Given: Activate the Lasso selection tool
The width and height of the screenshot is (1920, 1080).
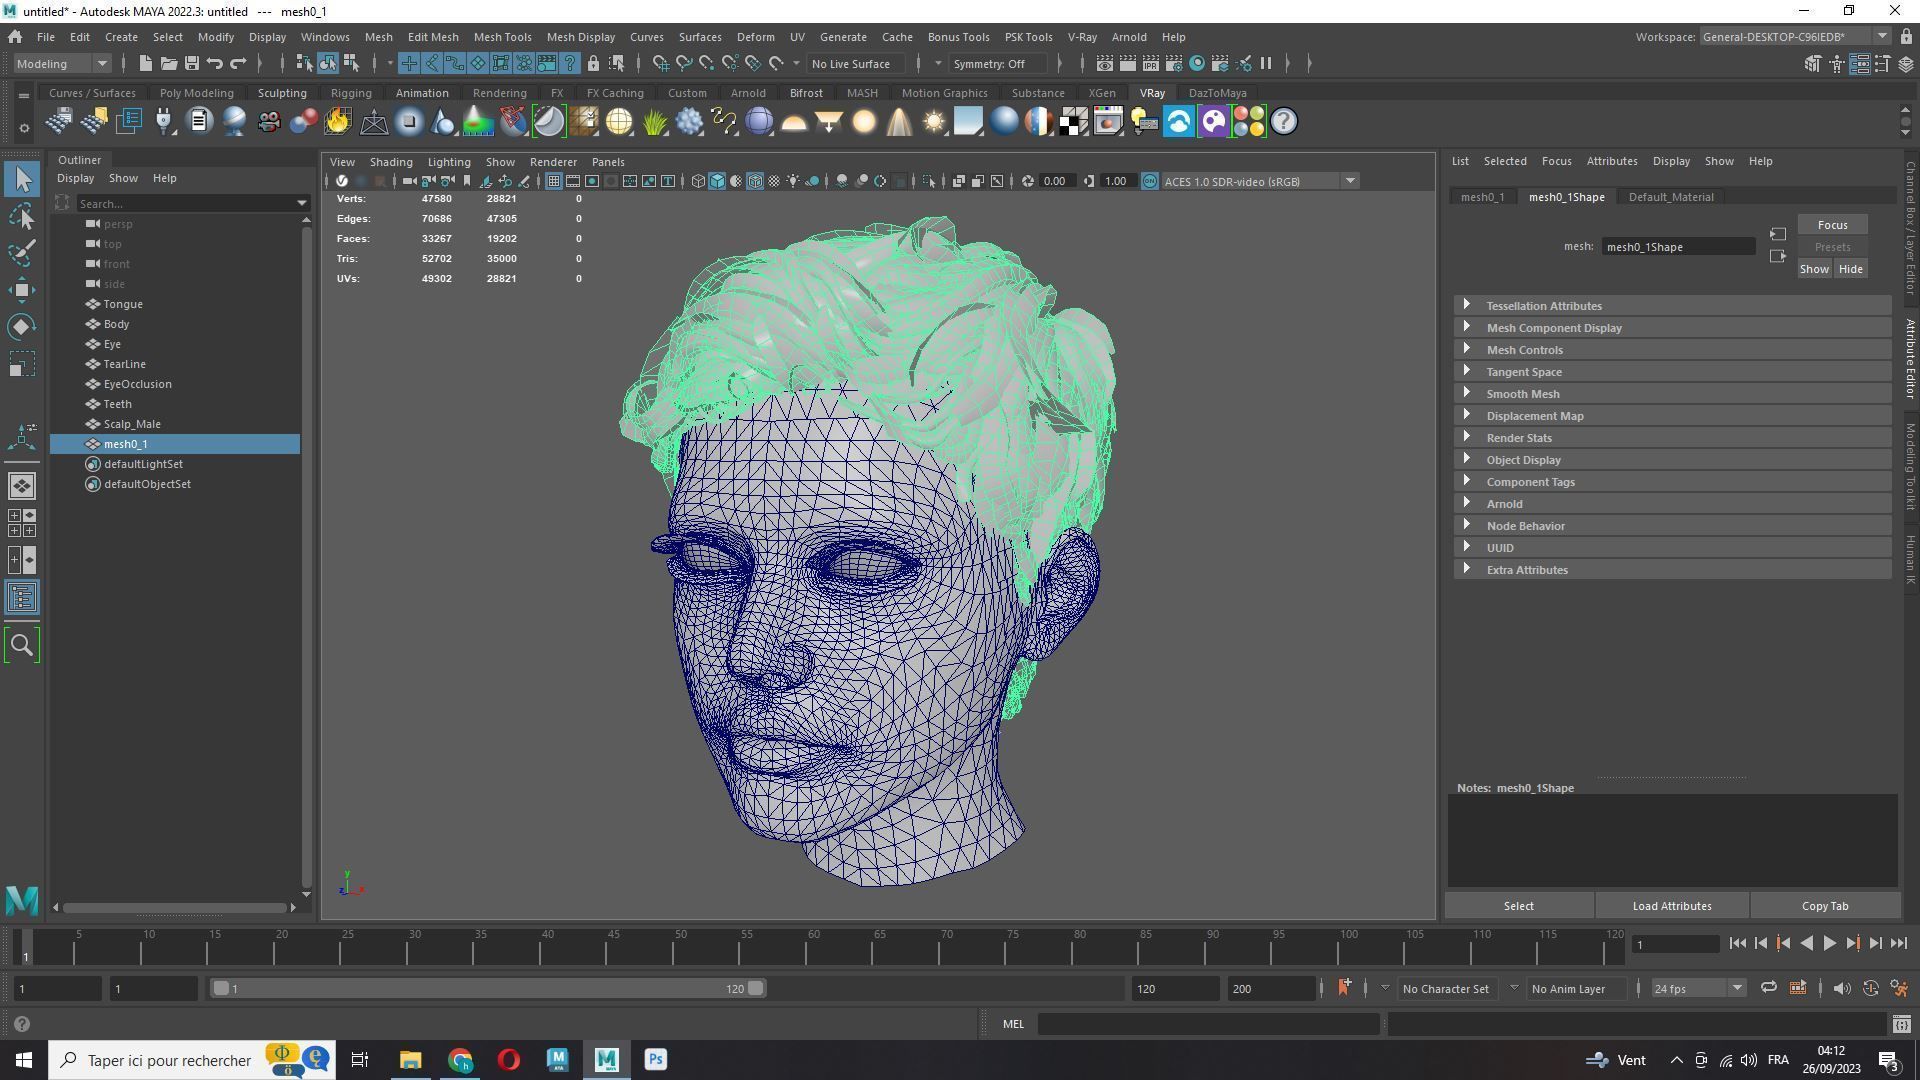Looking at the screenshot, I should 22,217.
